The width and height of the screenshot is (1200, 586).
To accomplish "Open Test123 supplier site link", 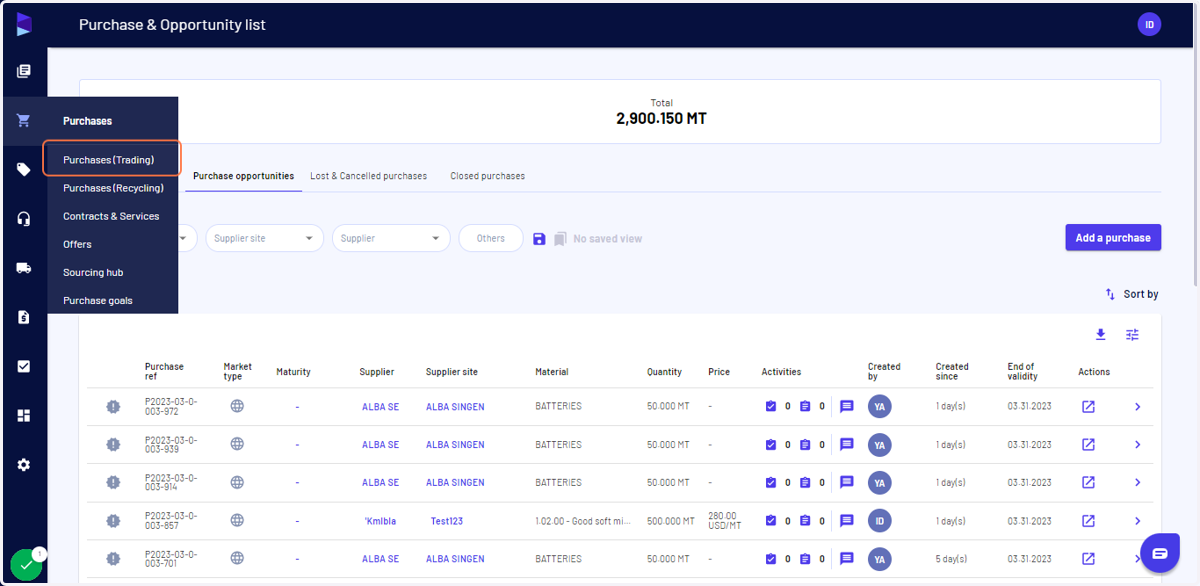I will (x=447, y=521).
